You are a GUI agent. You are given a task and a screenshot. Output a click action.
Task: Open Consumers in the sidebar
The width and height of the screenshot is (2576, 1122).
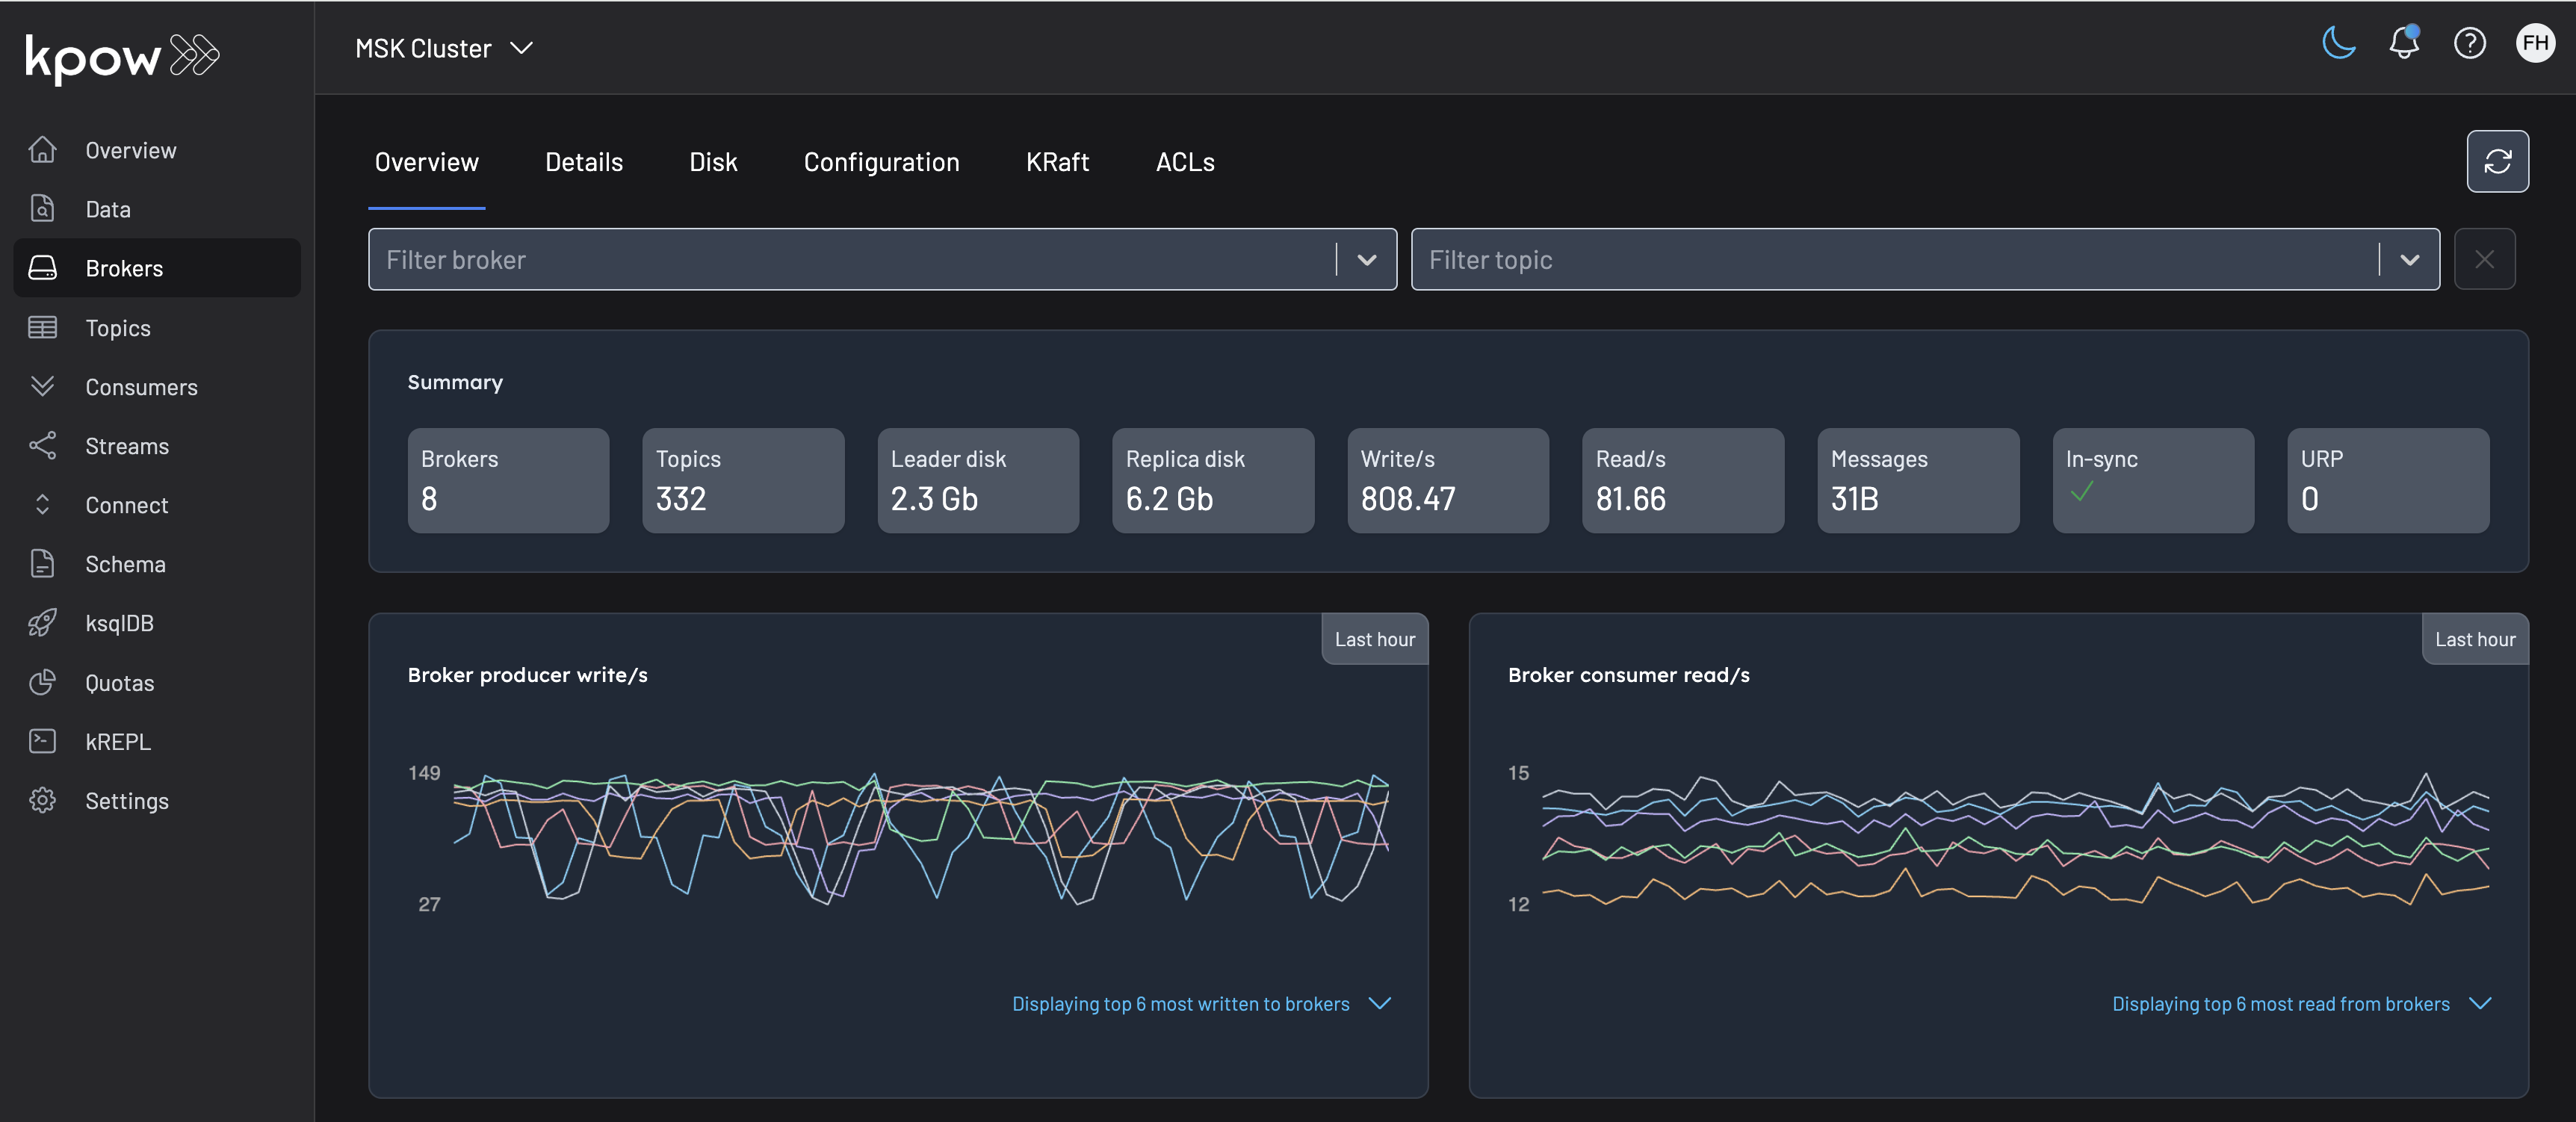pyautogui.click(x=141, y=387)
